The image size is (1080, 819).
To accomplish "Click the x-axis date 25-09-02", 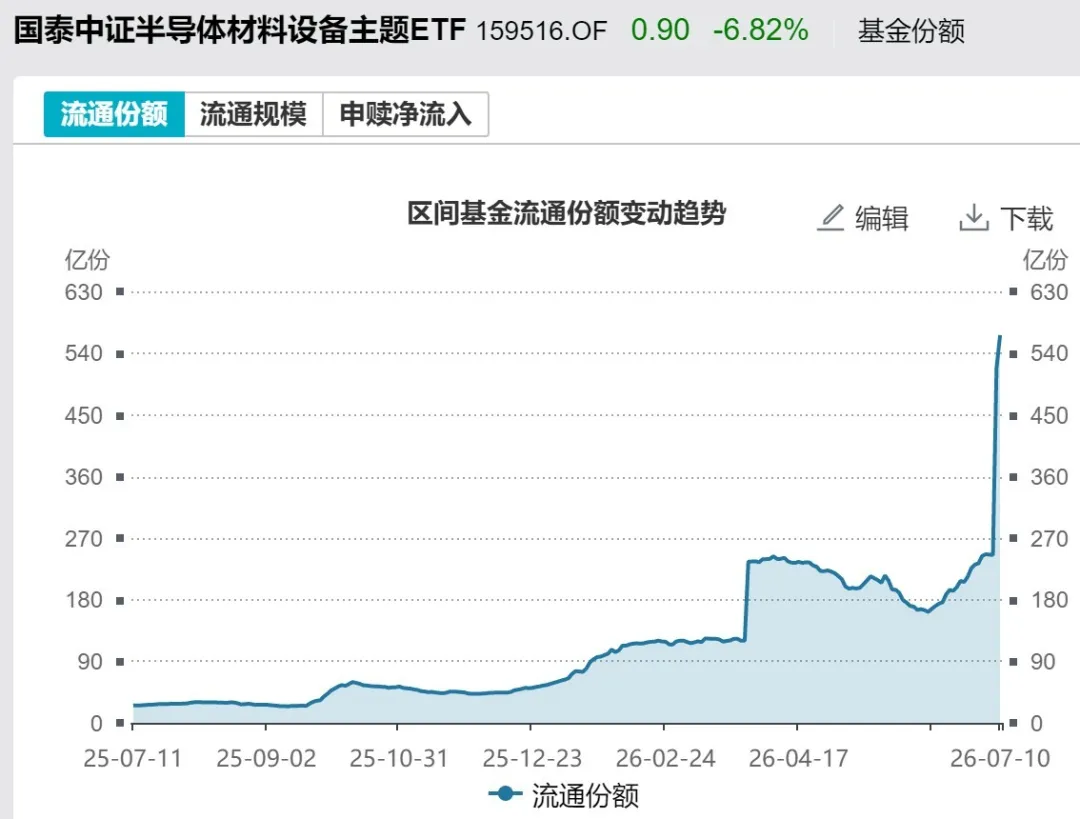I will (x=266, y=758).
